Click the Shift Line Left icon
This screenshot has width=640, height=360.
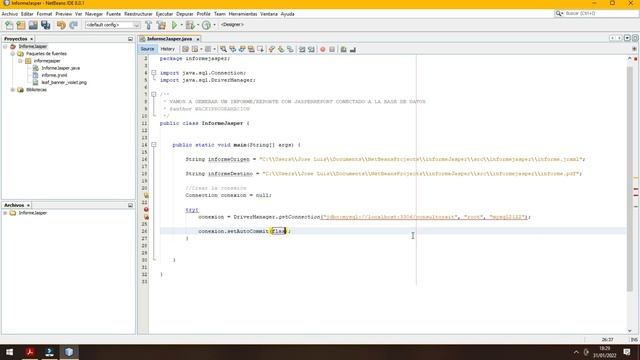[302, 49]
